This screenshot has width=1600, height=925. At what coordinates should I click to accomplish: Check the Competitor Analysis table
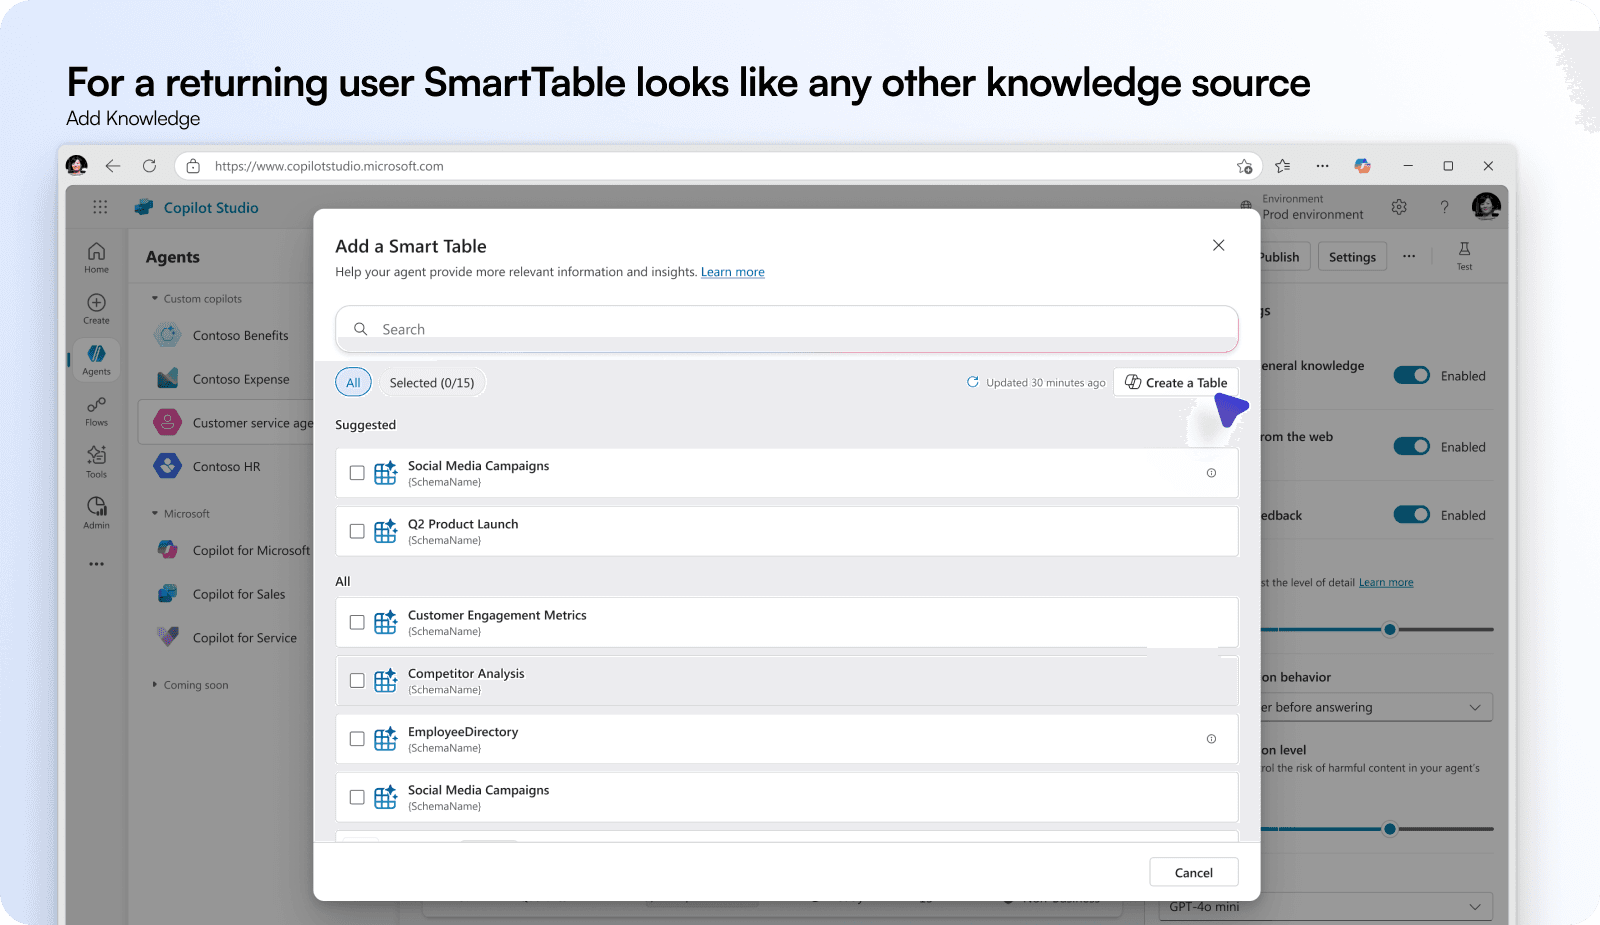[x=357, y=680]
